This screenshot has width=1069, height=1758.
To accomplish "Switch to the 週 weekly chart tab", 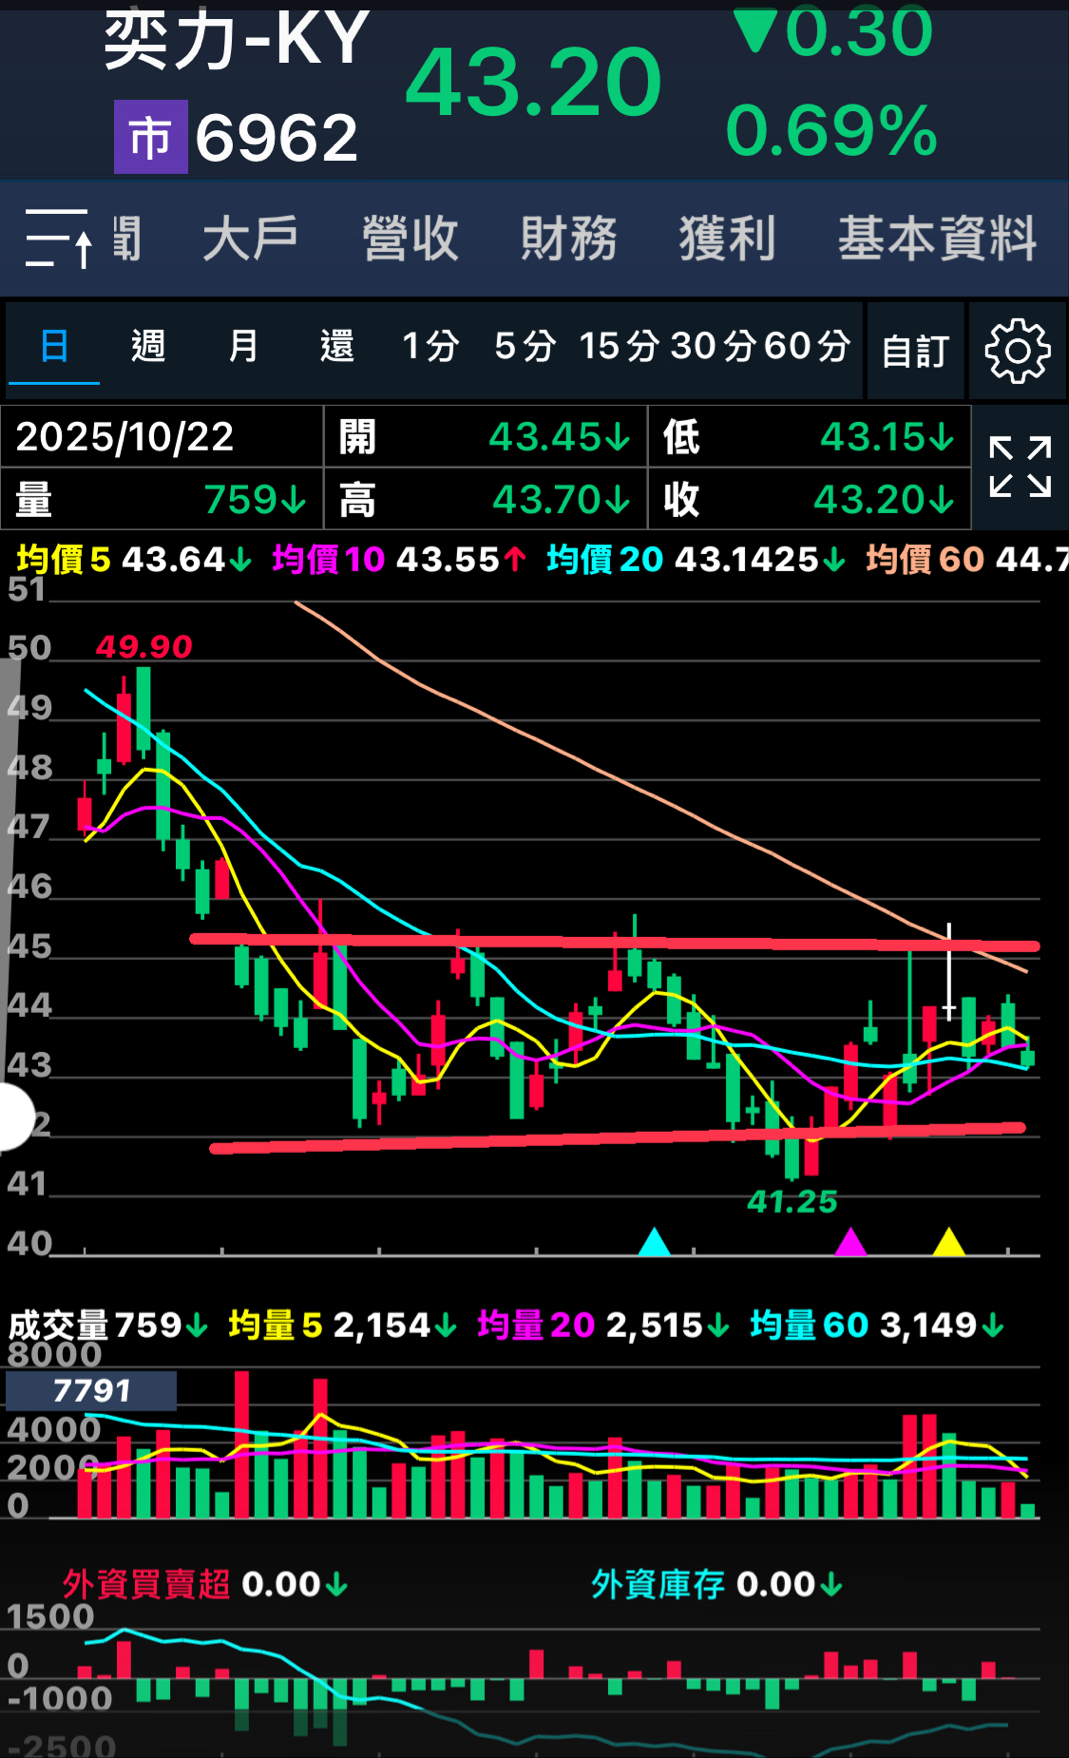I will (148, 347).
